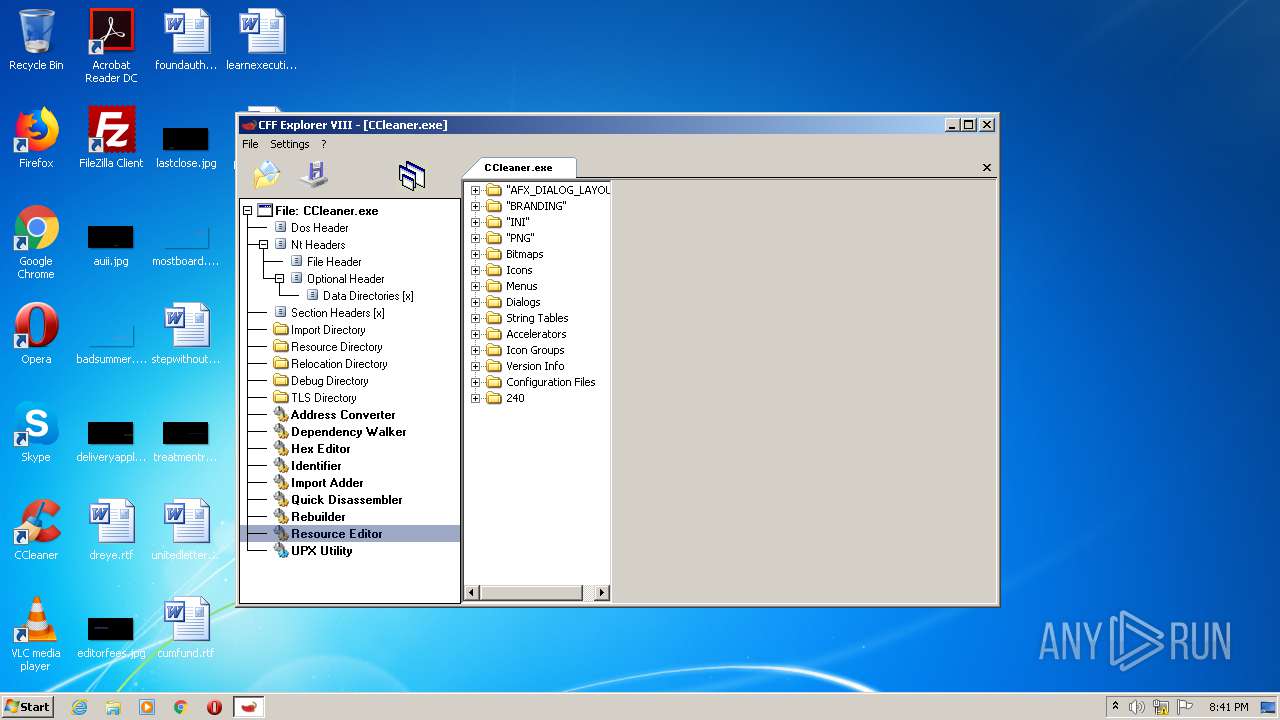This screenshot has height=720, width=1280.
Task: Open Address Converter tool
Action: tap(342, 415)
